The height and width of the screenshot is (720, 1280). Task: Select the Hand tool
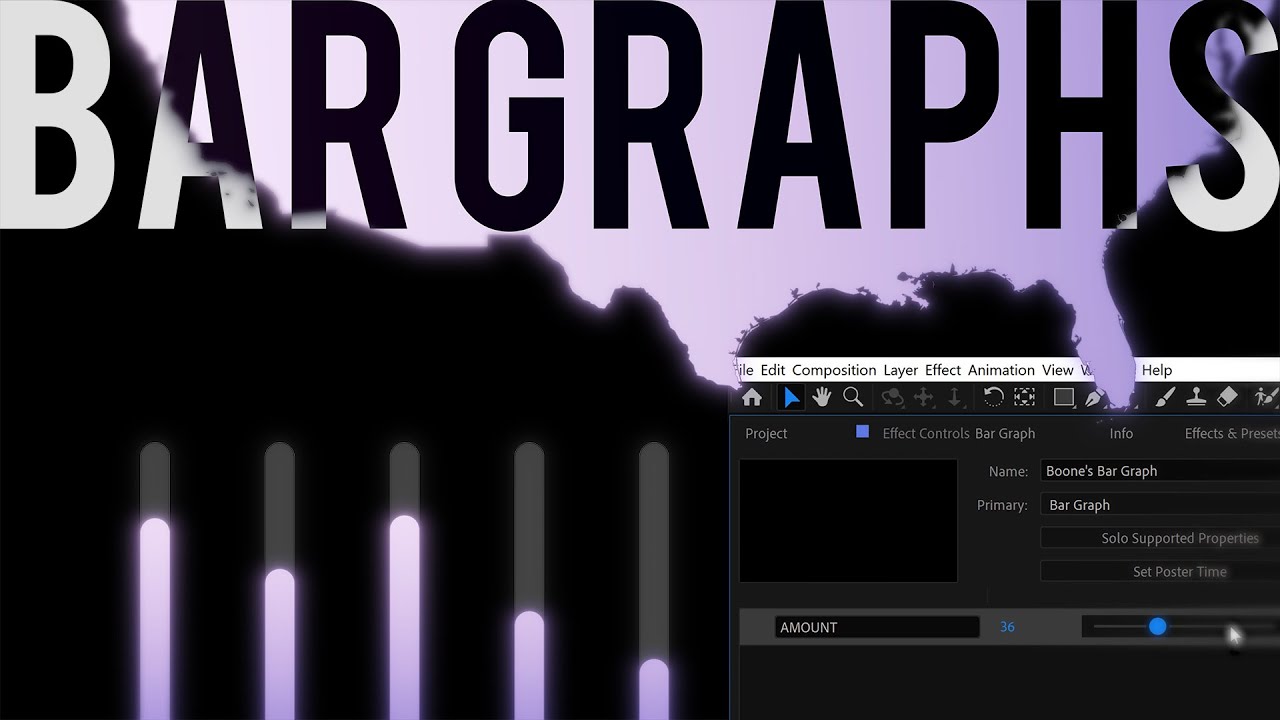[x=822, y=398]
